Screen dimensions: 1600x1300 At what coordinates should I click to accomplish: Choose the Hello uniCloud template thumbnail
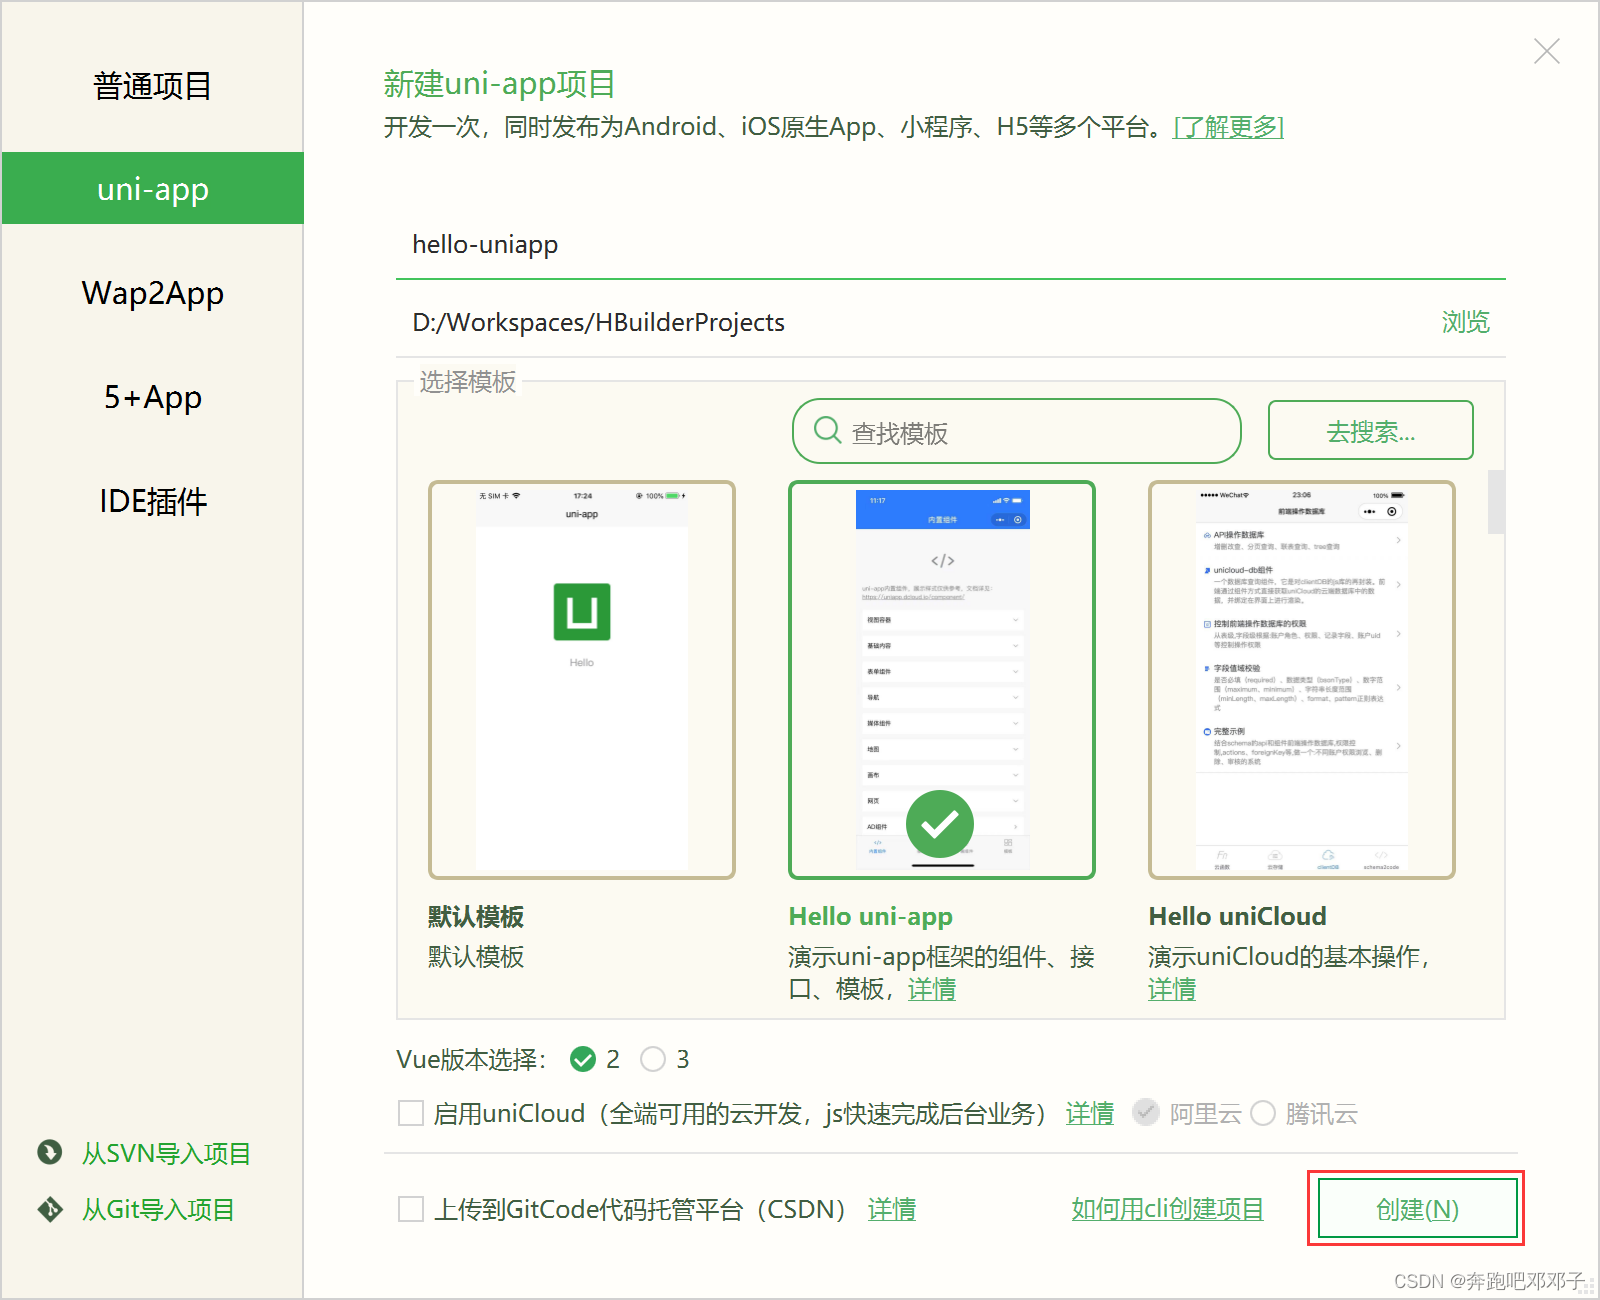(x=1301, y=680)
